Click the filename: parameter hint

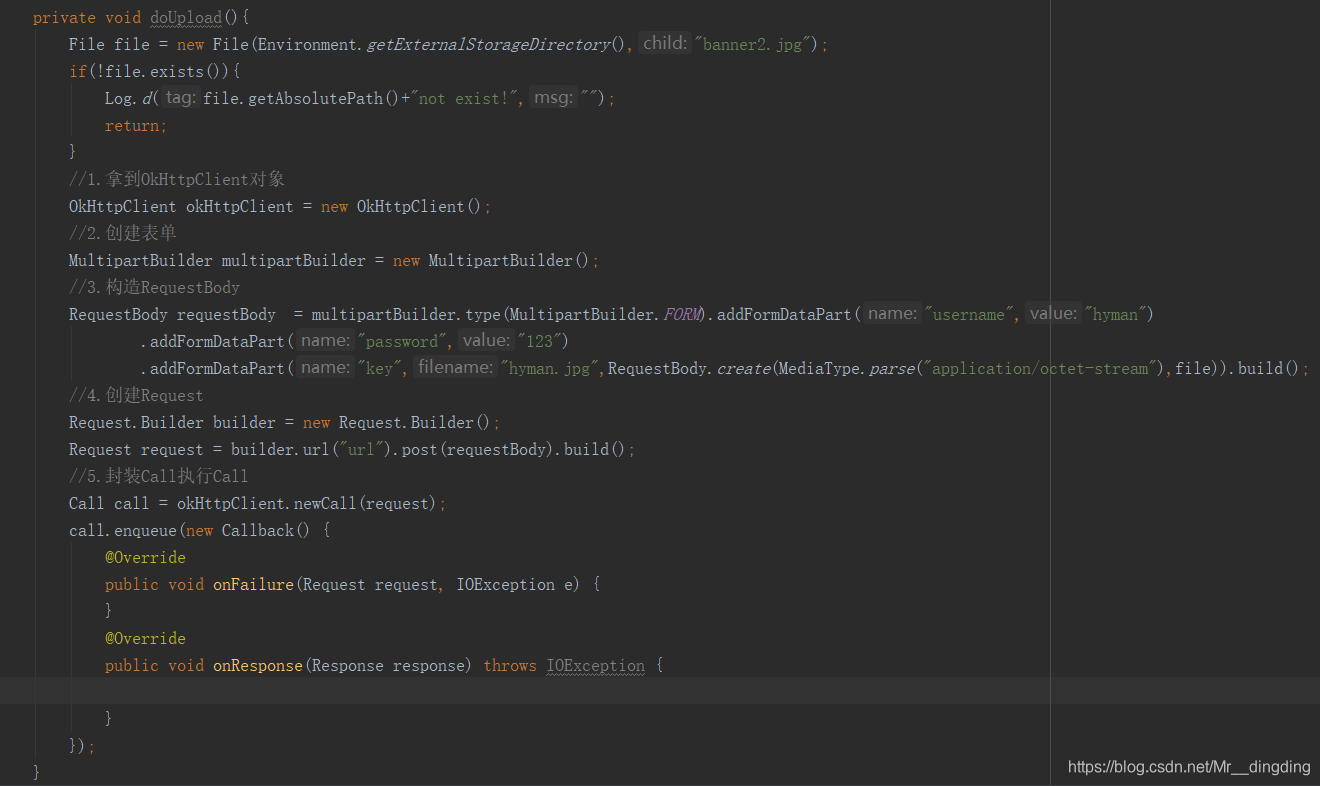pyautogui.click(x=455, y=368)
